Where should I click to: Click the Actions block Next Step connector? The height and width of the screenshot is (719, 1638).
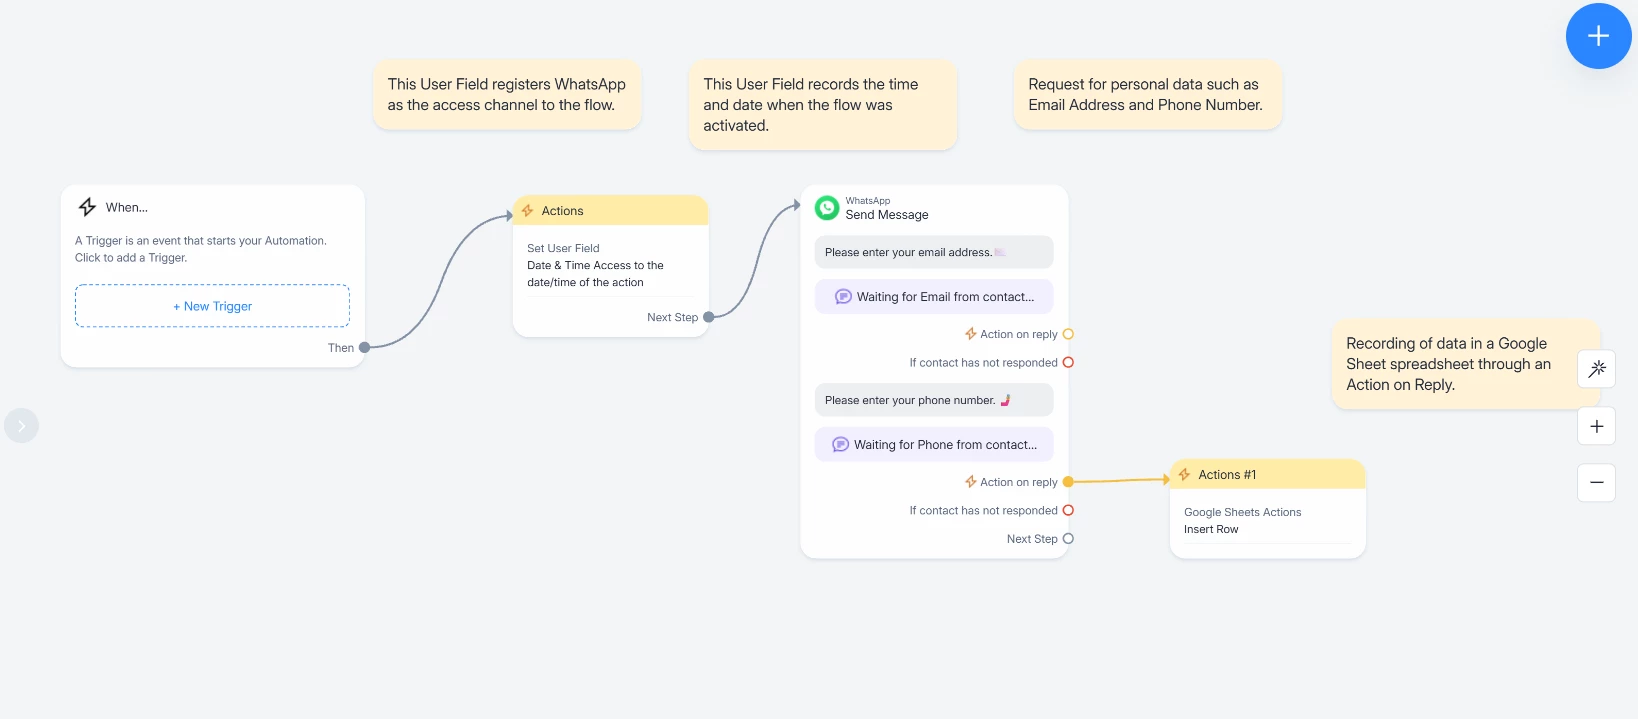(708, 317)
